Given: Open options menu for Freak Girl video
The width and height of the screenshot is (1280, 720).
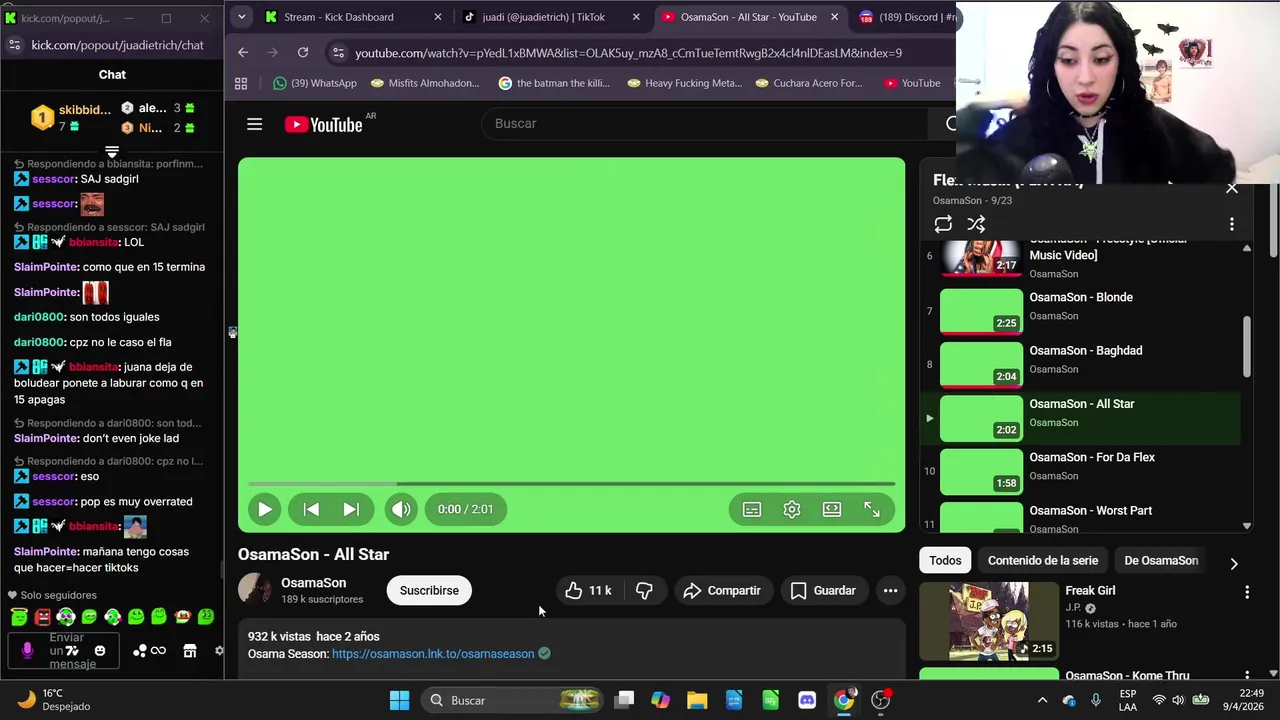Looking at the screenshot, I should 1247,592.
